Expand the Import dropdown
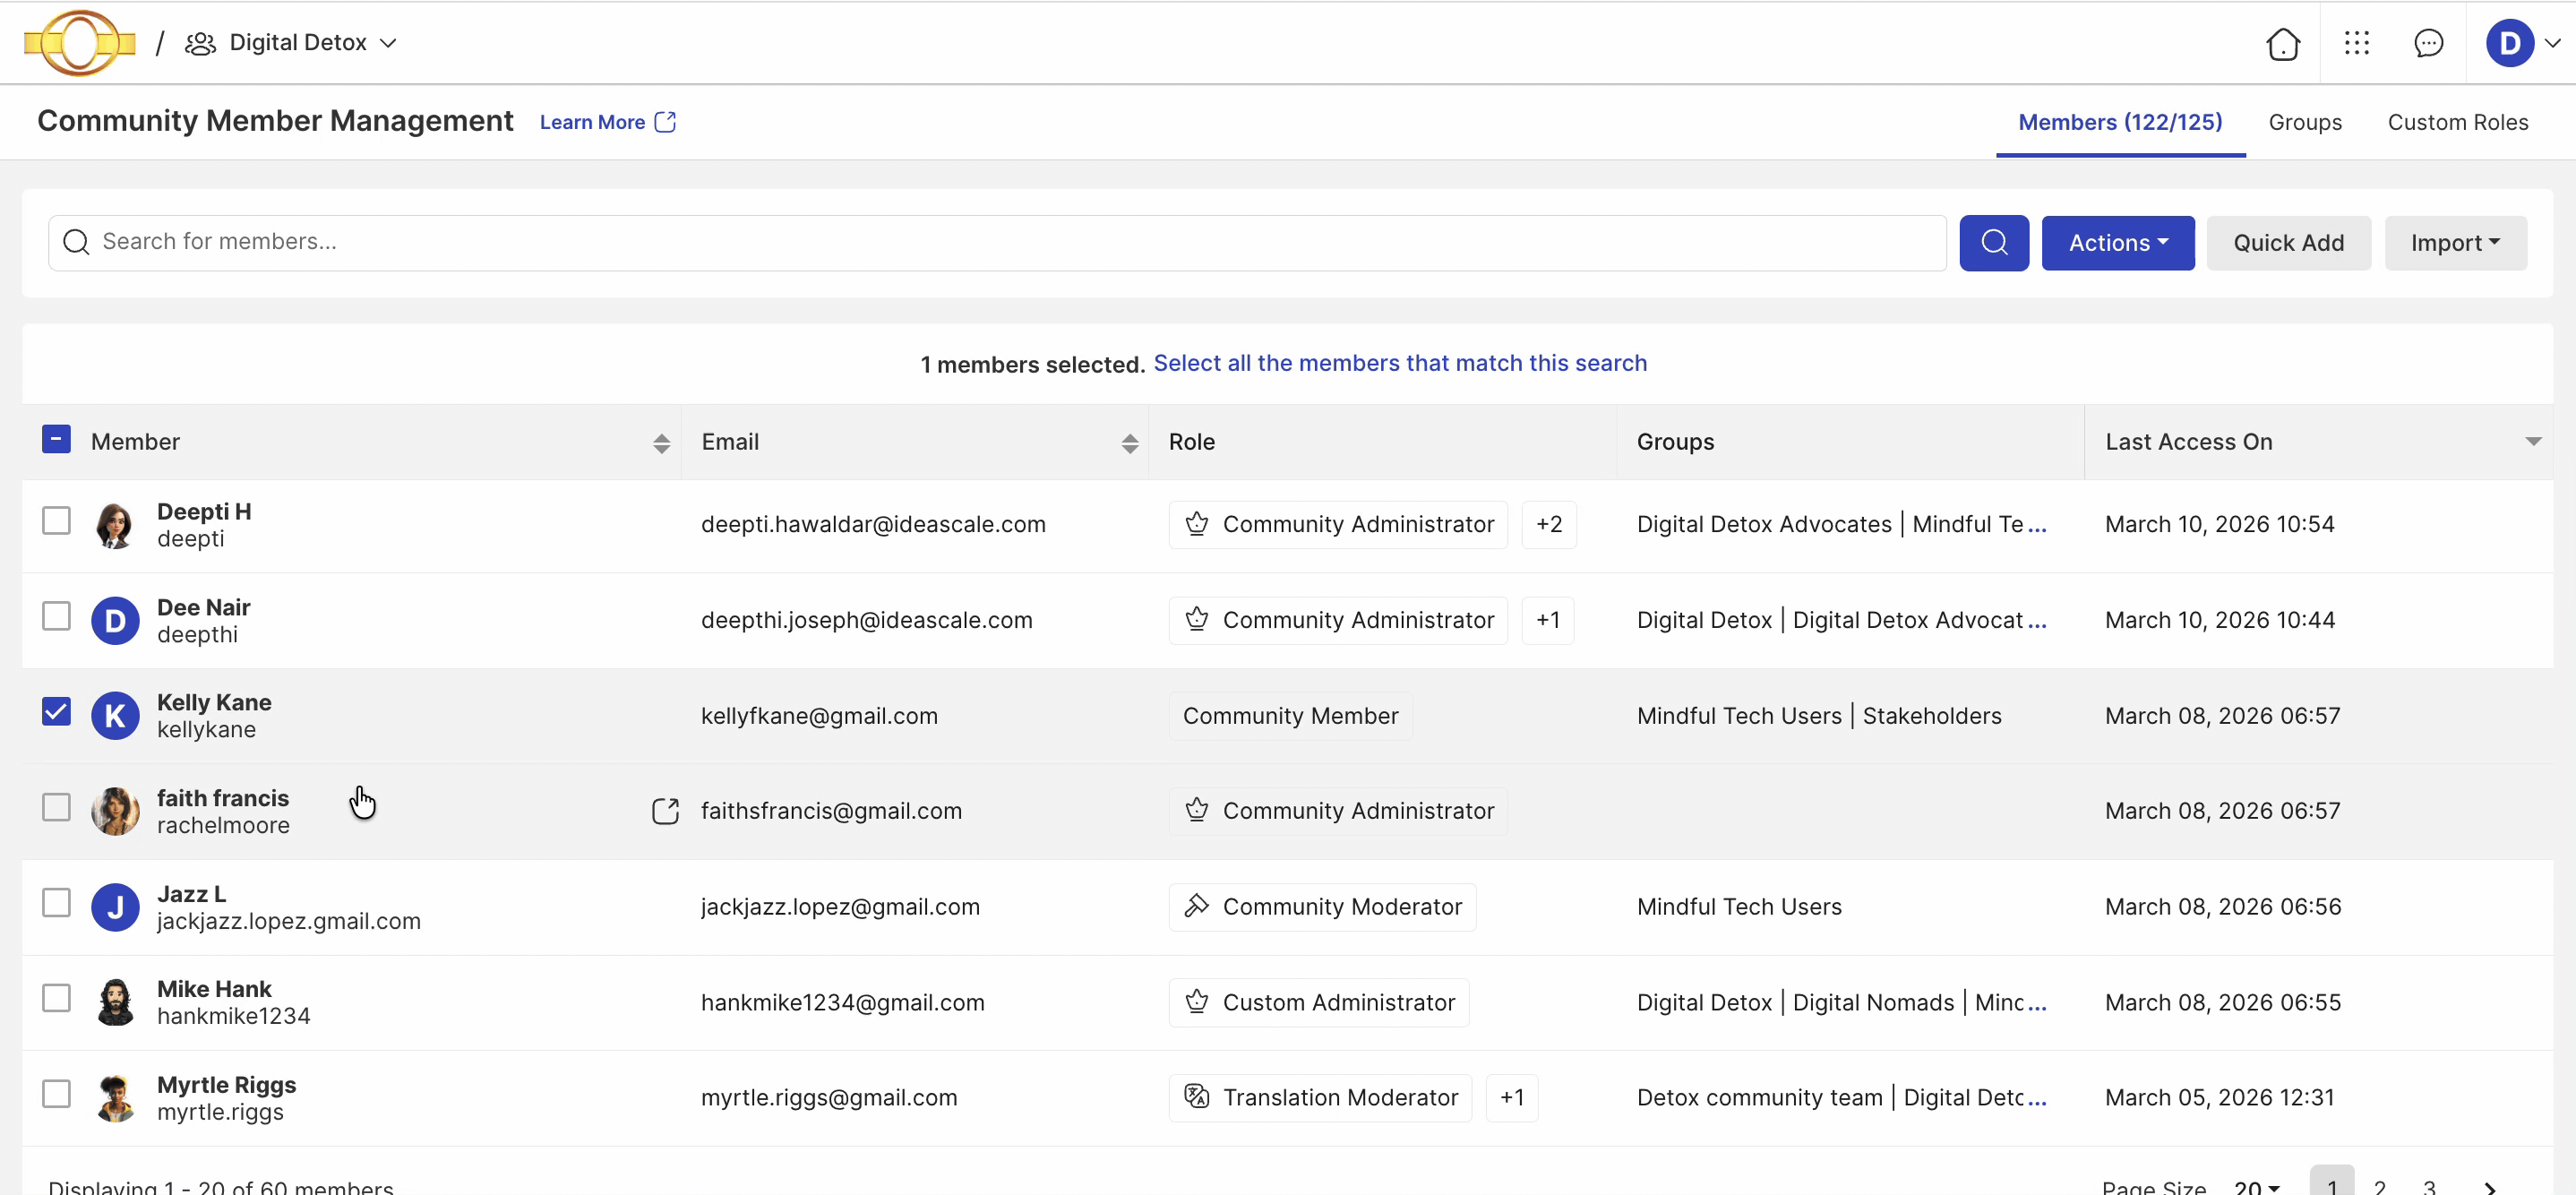The width and height of the screenshot is (2576, 1195). tap(2454, 243)
